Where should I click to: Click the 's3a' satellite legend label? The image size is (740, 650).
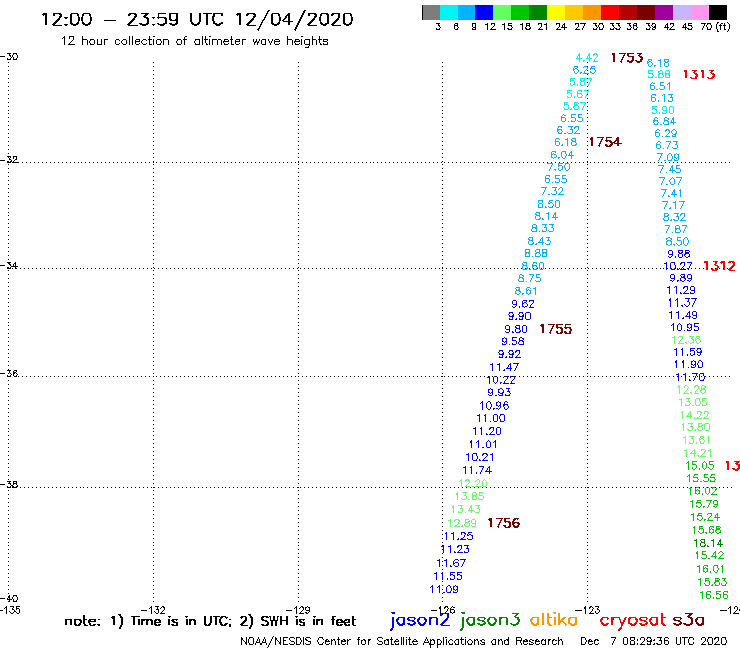(688, 620)
